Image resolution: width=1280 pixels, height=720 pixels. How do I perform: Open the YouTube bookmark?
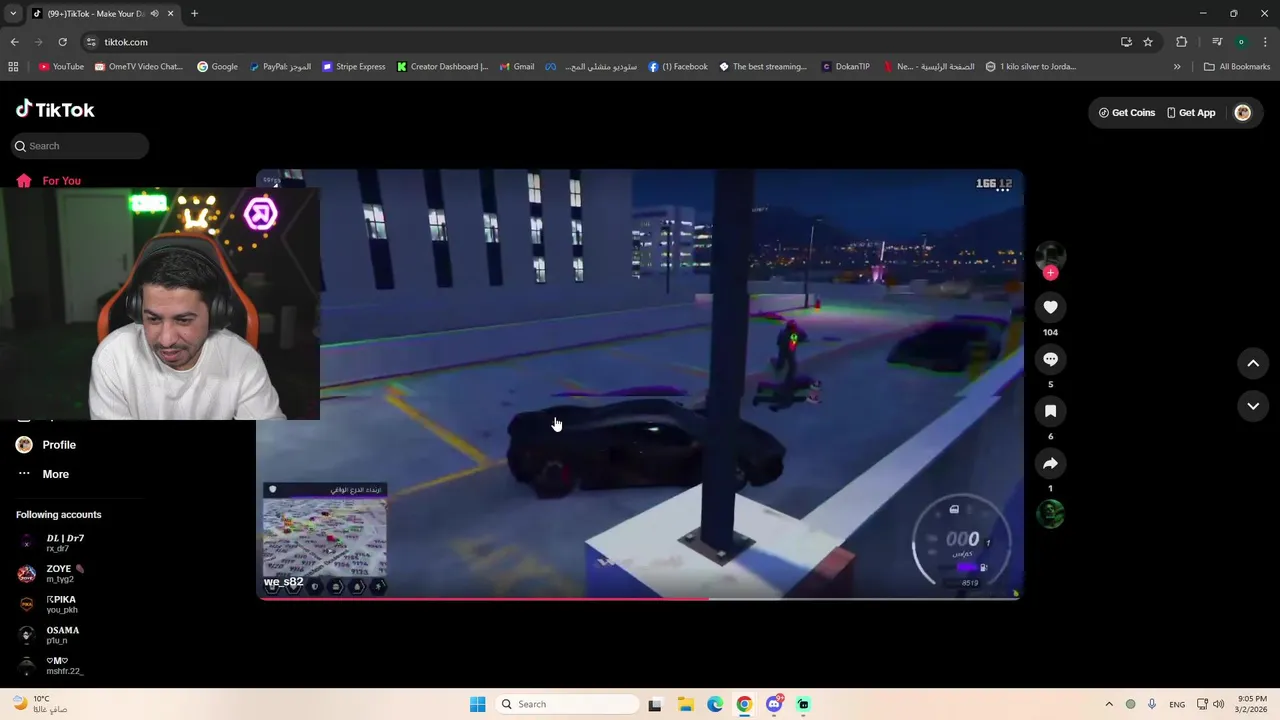(x=61, y=67)
